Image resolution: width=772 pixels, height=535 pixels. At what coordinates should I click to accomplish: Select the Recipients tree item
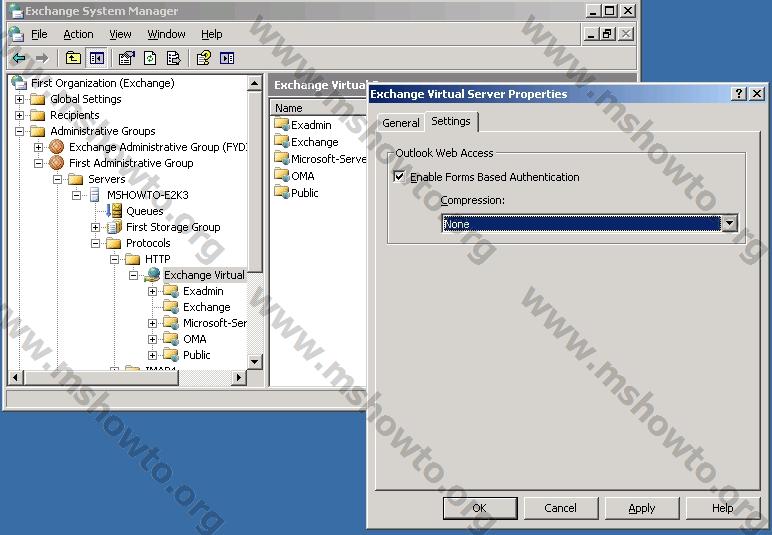point(74,115)
